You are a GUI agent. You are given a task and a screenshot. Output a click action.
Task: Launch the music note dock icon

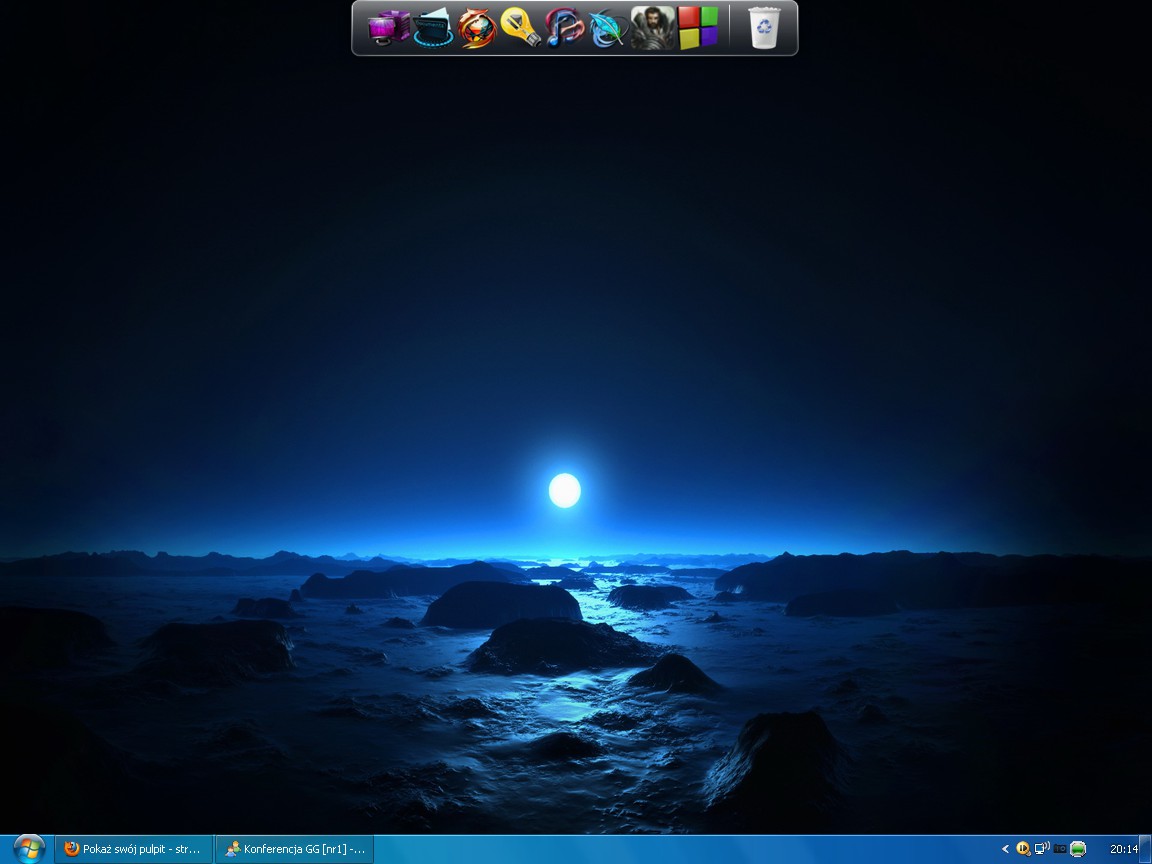coord(564,28)
